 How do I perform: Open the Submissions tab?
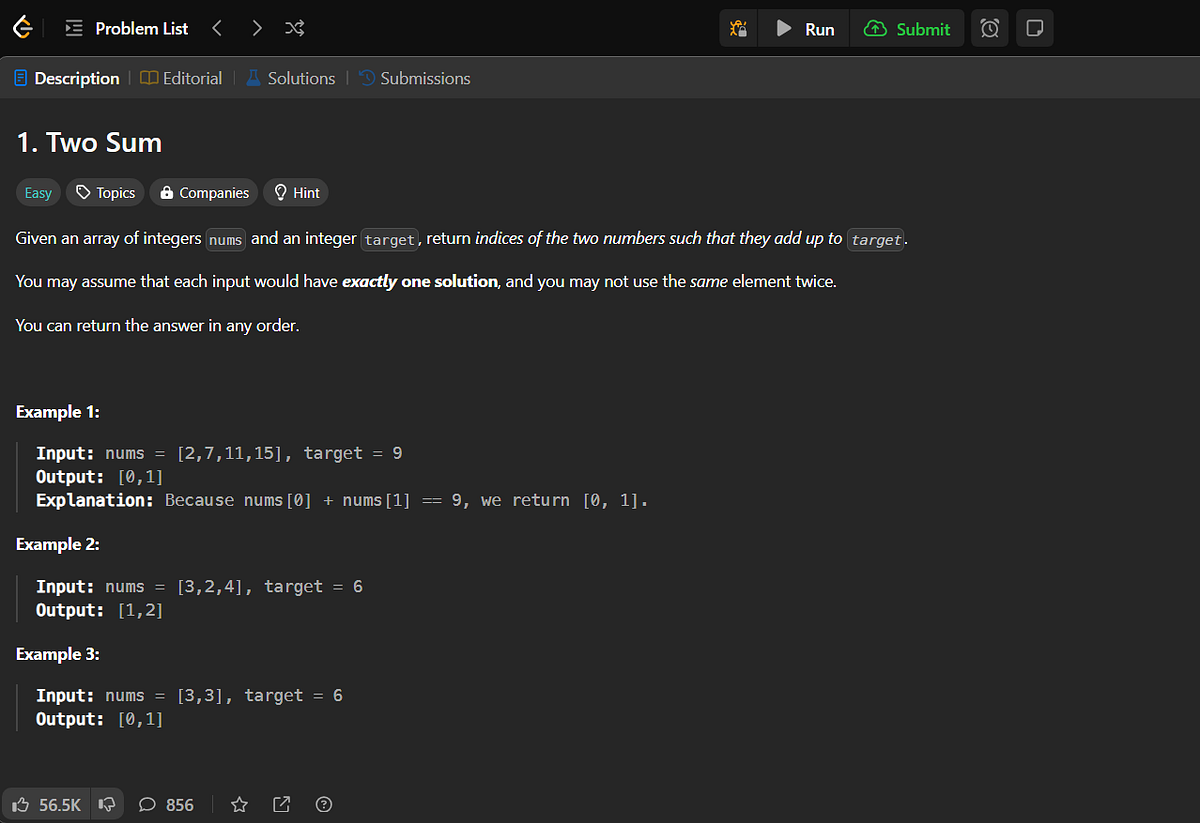point(414,78)
